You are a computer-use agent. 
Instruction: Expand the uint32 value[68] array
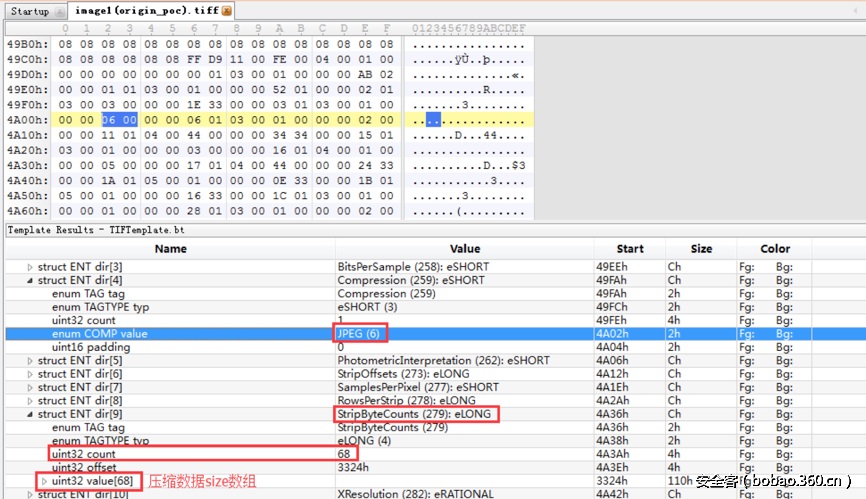[x=43, y=481]
